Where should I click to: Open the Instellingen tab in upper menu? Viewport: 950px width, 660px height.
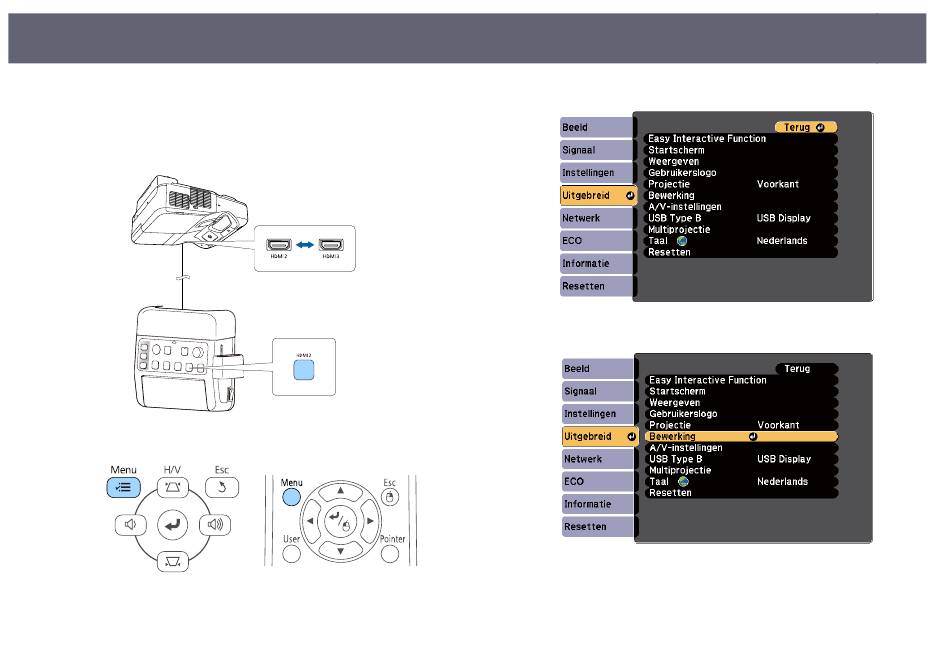click(x=596, y=173)
